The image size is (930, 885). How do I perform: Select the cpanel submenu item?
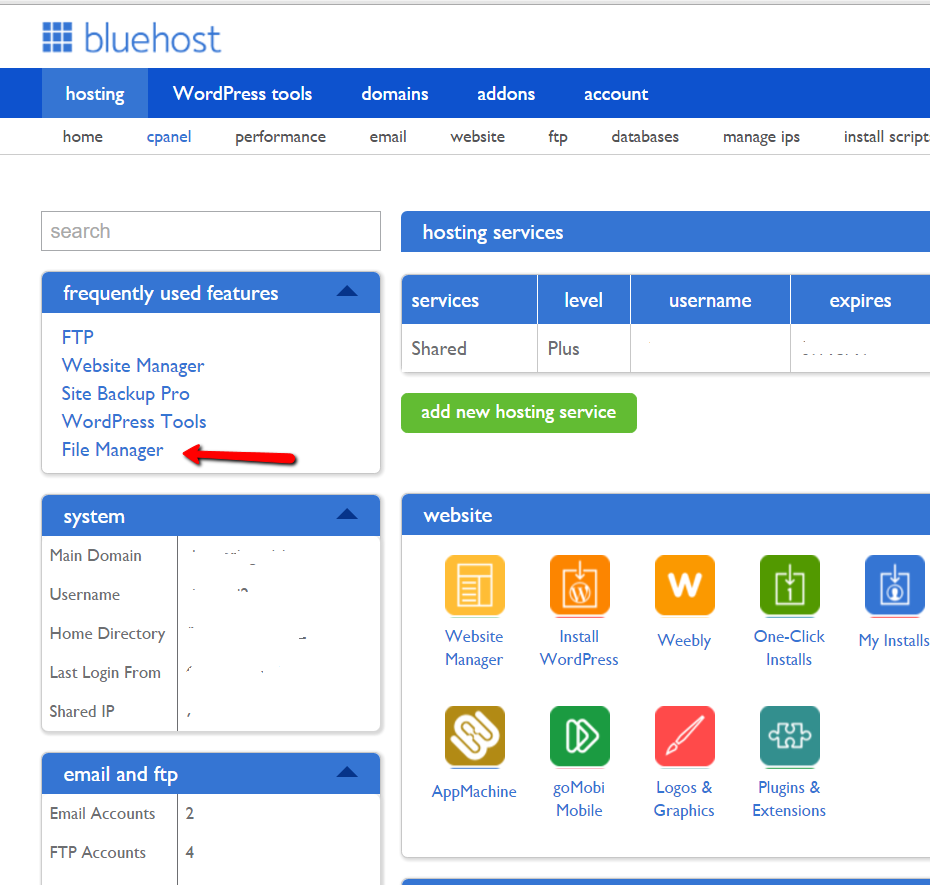click(169, 137)
